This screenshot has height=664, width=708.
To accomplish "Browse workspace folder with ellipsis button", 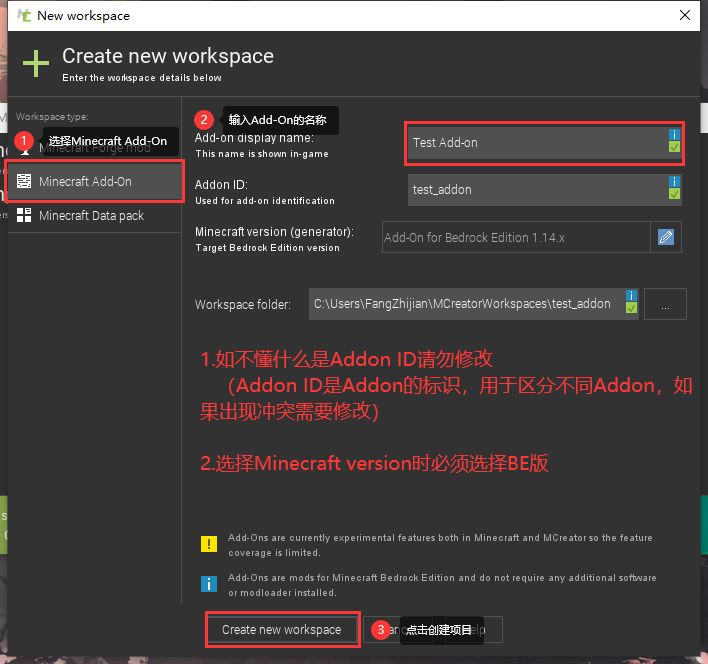I will 665,304.
